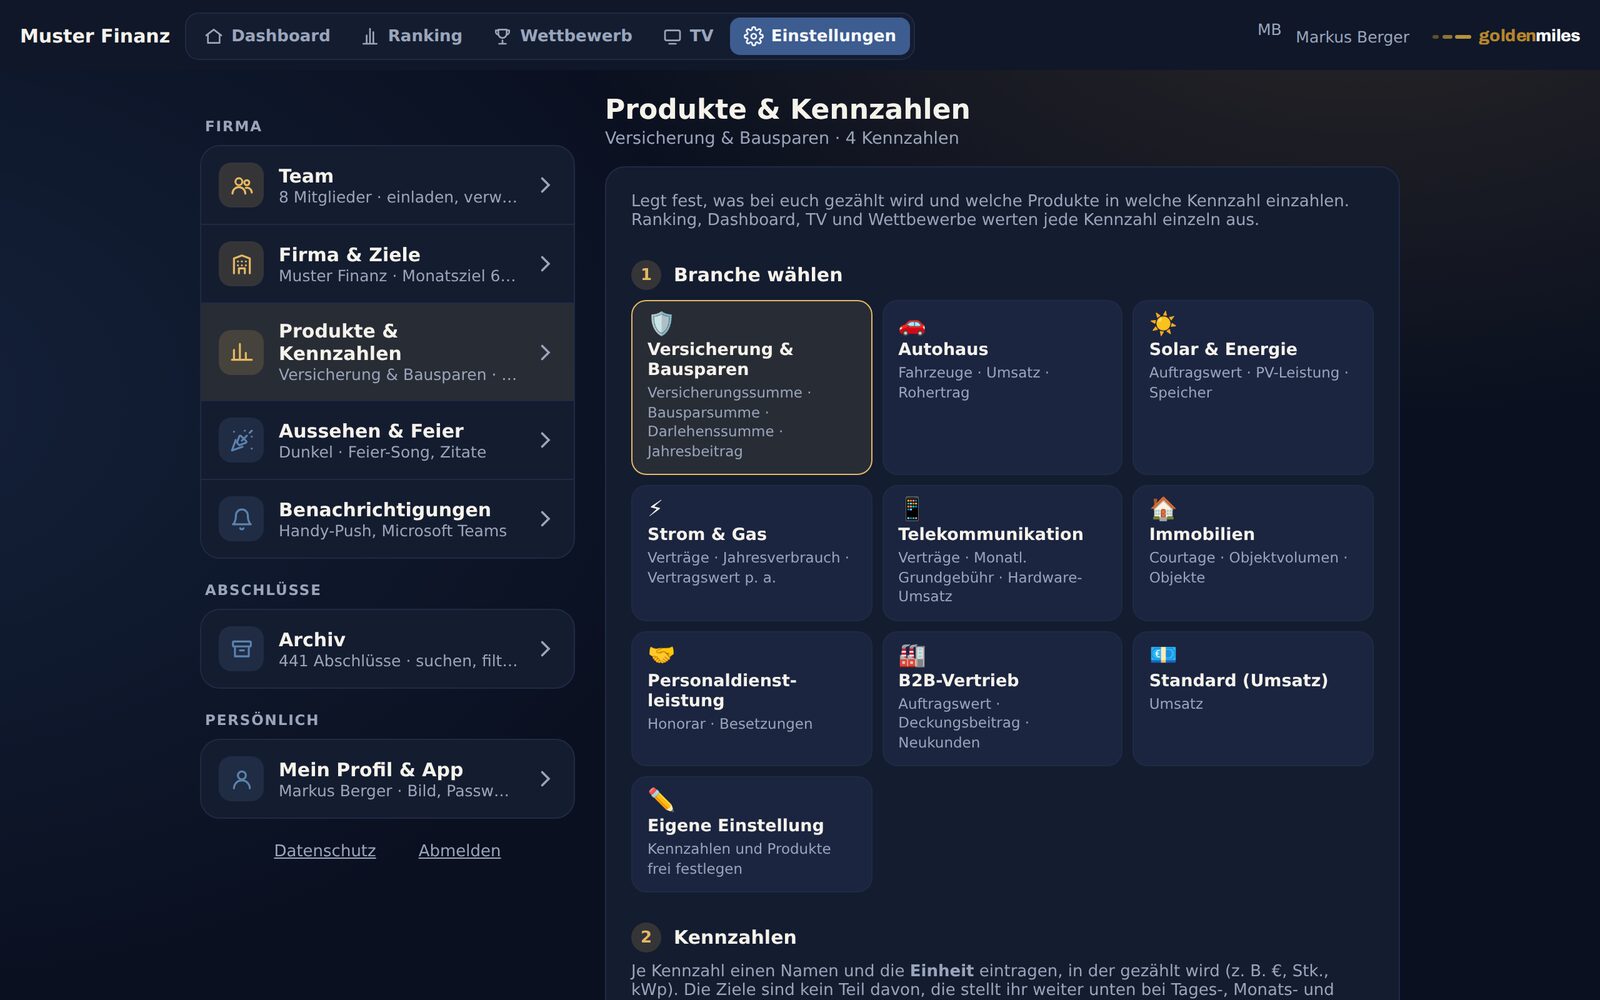Click the MB user avatar

pyautogui.click(x=1269, y=30)
